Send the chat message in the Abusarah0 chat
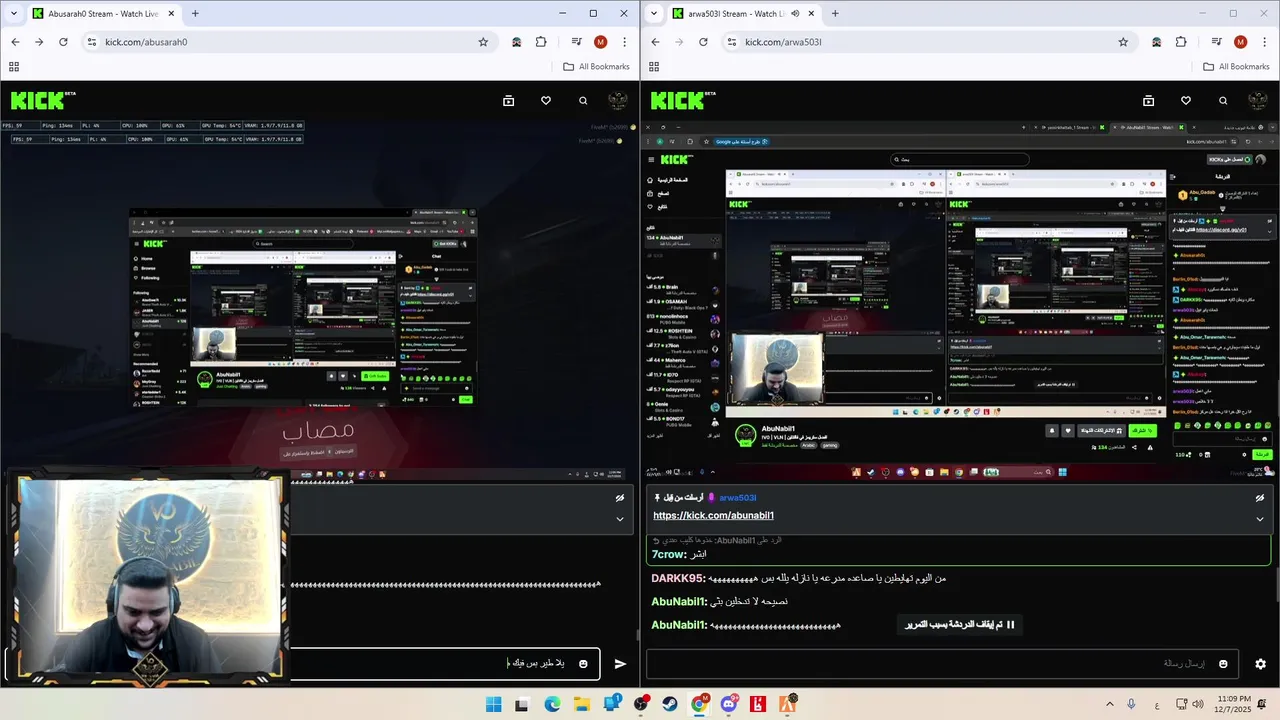This screenshot has width=1280, height=720. pyautogui.click(x=620, y=664)
